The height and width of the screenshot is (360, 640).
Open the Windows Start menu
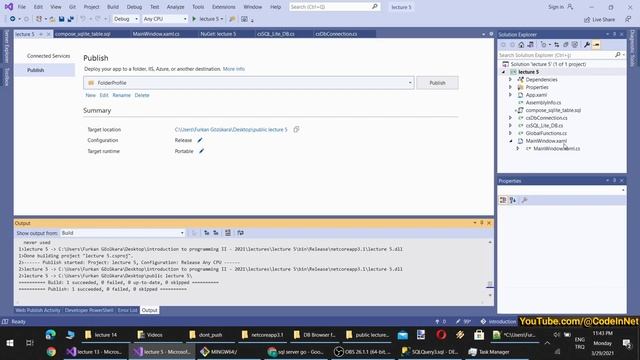click(x=10, y=343)
